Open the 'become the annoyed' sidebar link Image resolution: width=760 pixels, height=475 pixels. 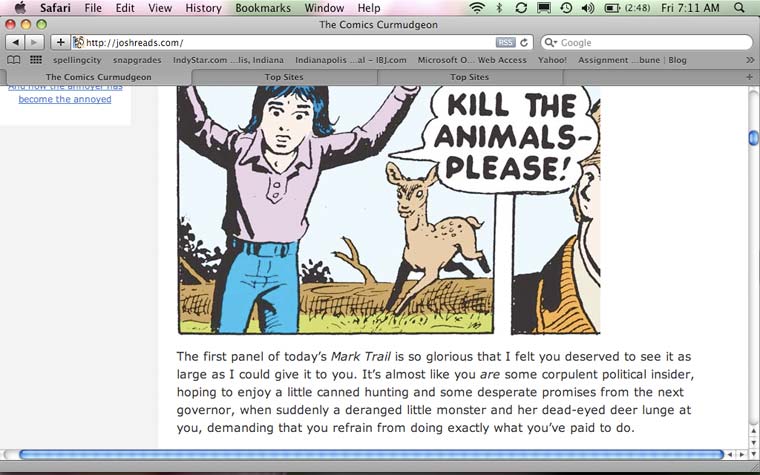(65, 99)
